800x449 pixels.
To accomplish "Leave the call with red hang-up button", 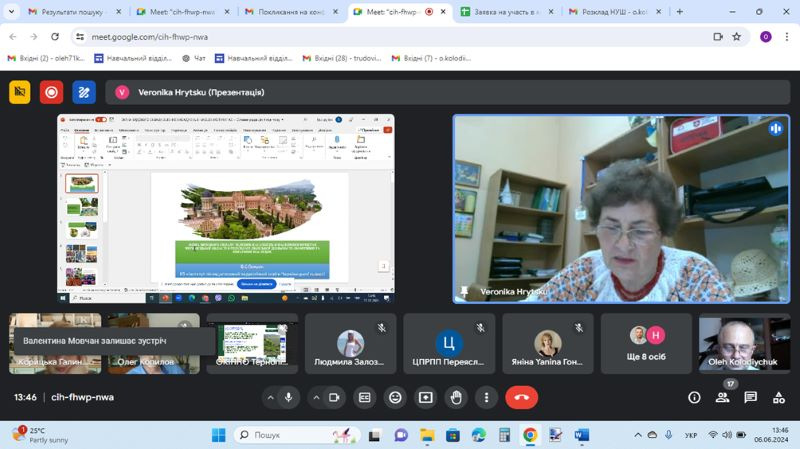I will [521, 397].
